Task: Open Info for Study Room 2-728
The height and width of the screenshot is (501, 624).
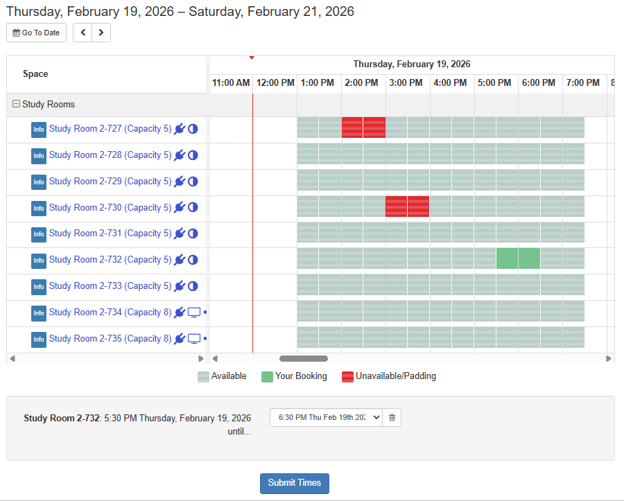Action: 39,156
